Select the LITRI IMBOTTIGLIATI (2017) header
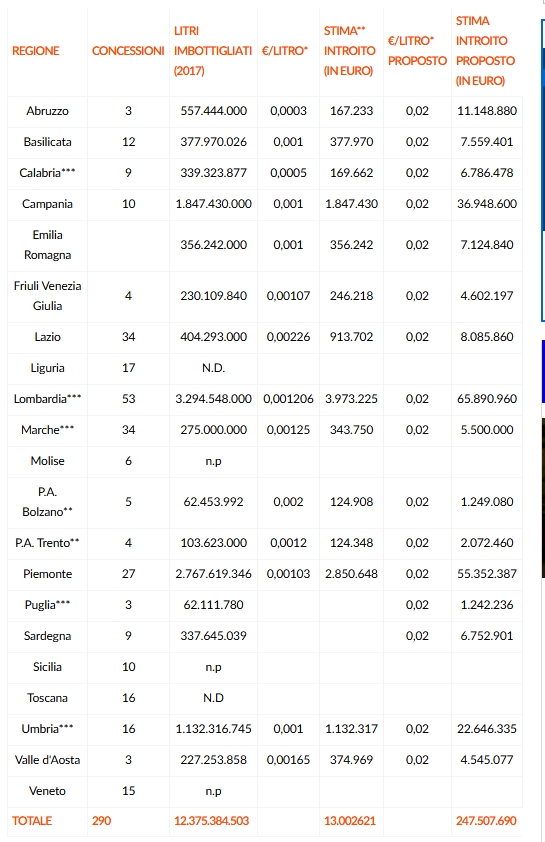The height and width of the screenshot is (842, 545). tap(213, 51)
